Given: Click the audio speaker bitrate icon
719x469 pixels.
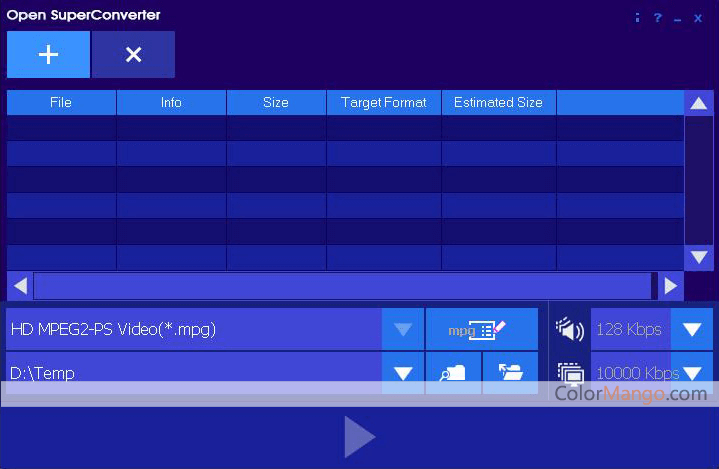Looking at the screenshot, I should (570, 329).
